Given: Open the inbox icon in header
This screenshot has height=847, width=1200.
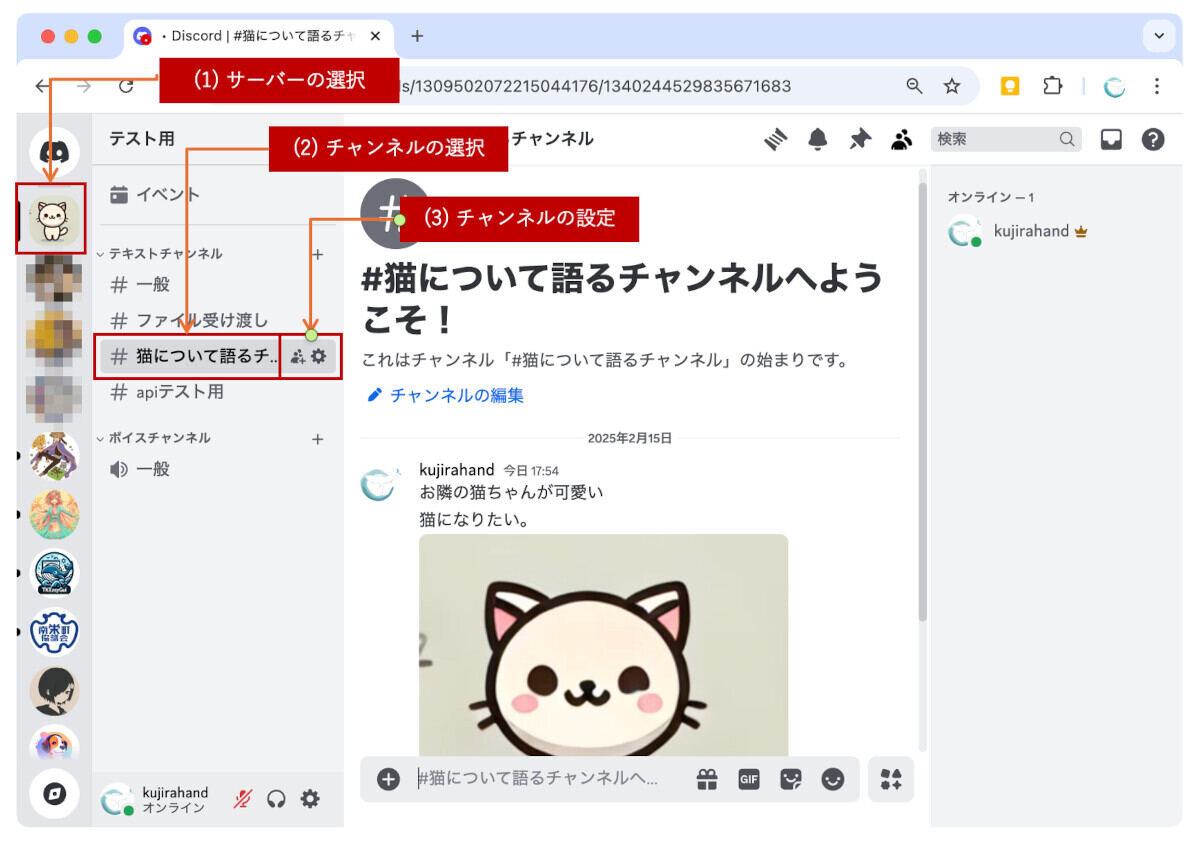Looking at the screenshot, I should 1111,140.
